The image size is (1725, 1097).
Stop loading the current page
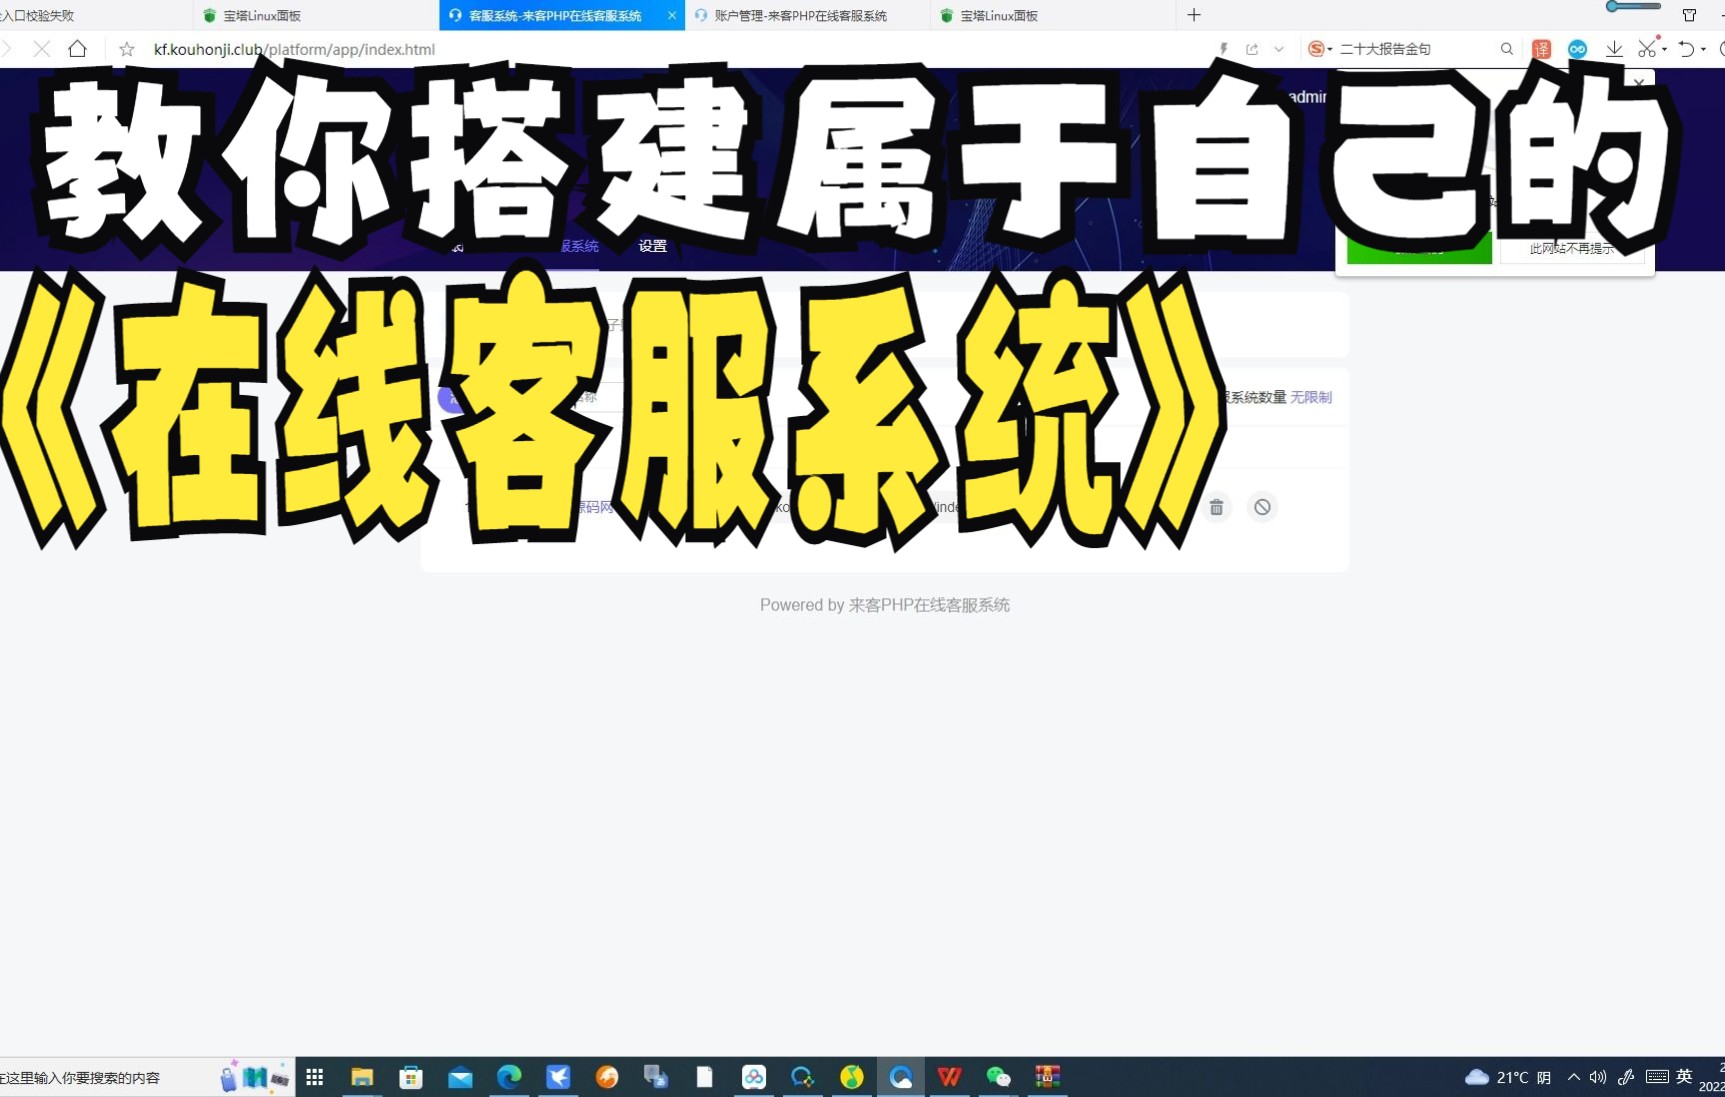click(42, 49)
